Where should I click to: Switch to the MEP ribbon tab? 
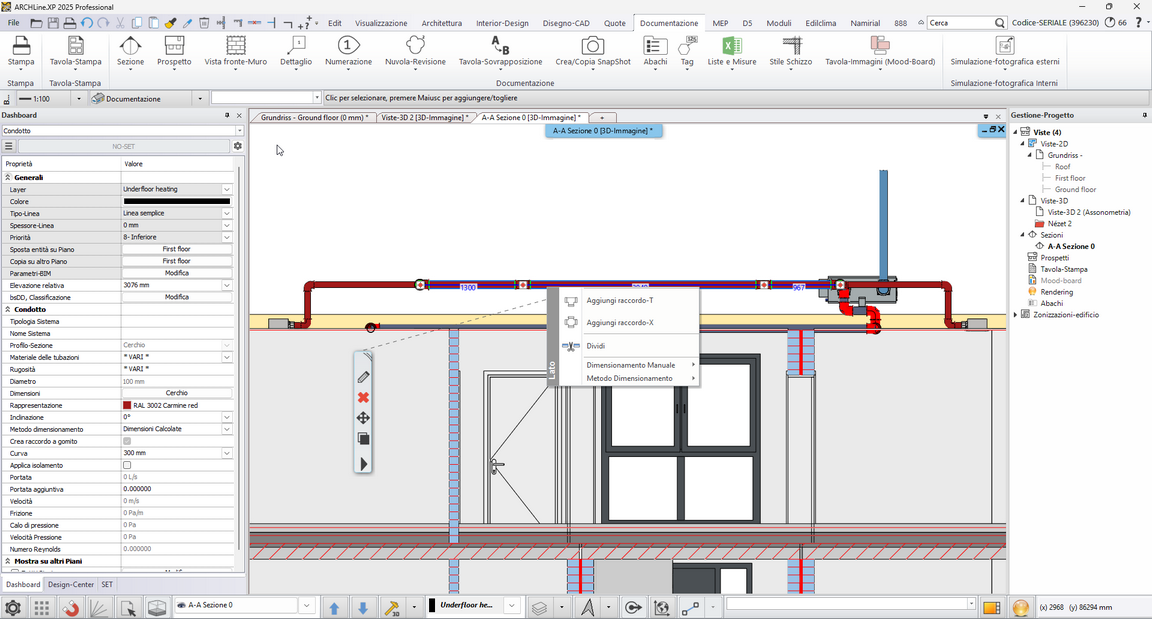[x=720, y=23]
